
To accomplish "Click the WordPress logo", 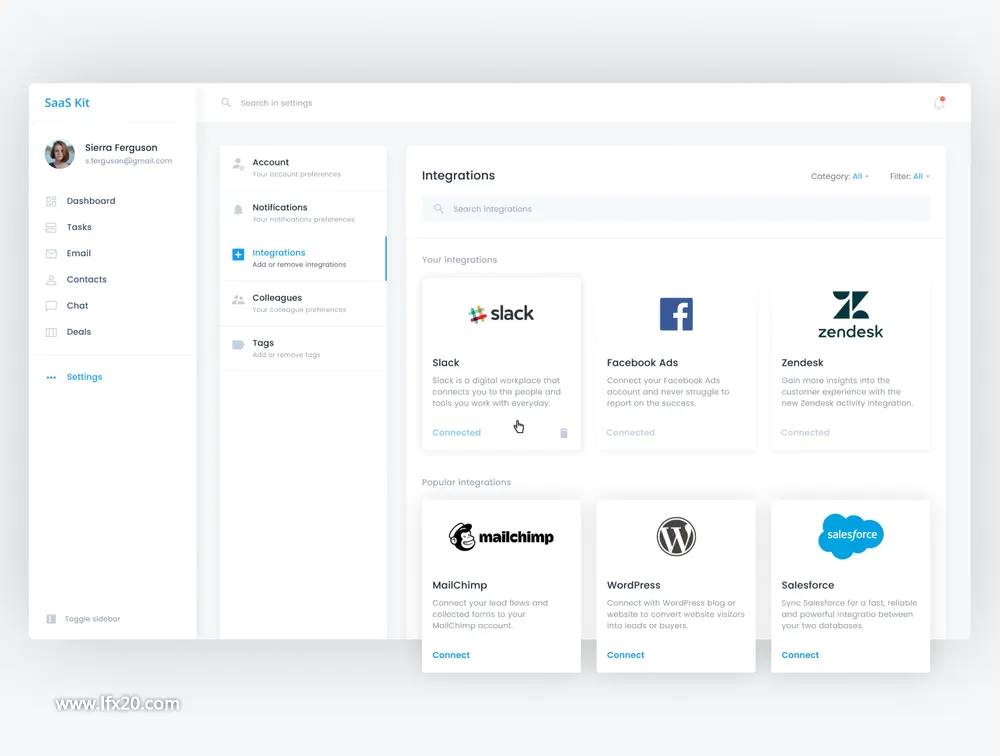I will (x=676, y=537).
